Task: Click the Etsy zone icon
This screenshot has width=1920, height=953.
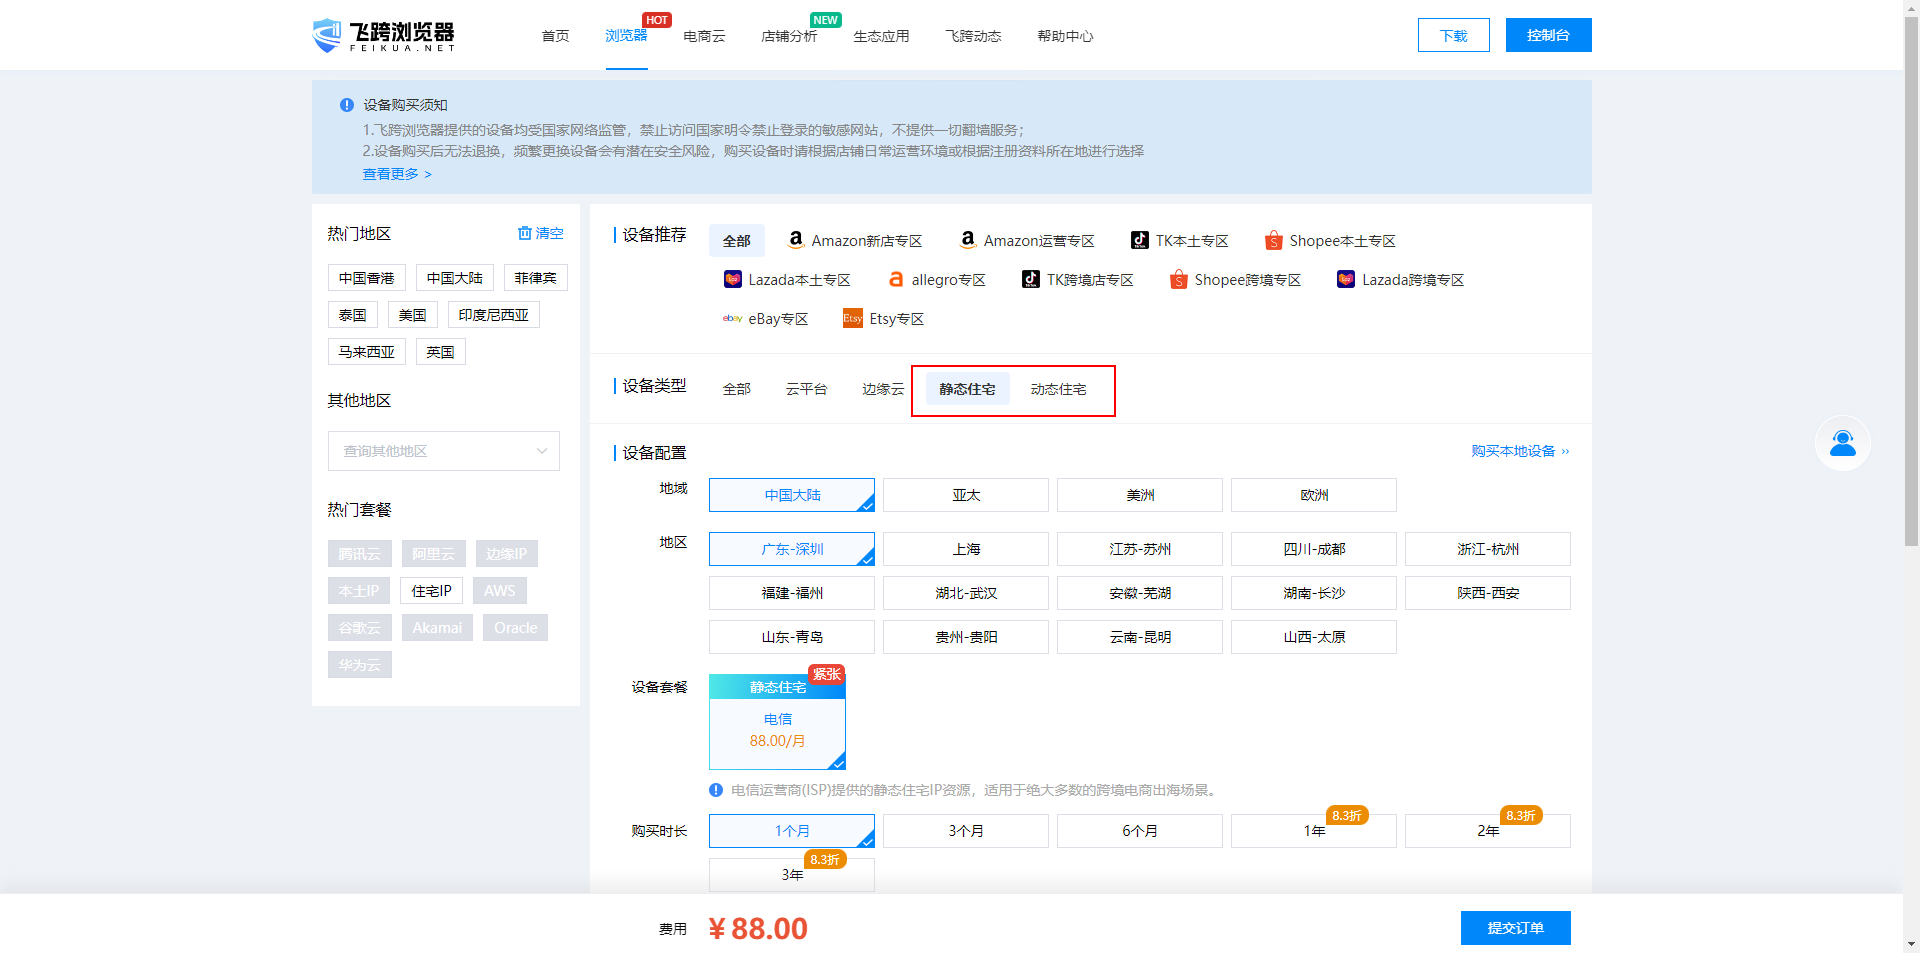Action: [x=852, y=318]
